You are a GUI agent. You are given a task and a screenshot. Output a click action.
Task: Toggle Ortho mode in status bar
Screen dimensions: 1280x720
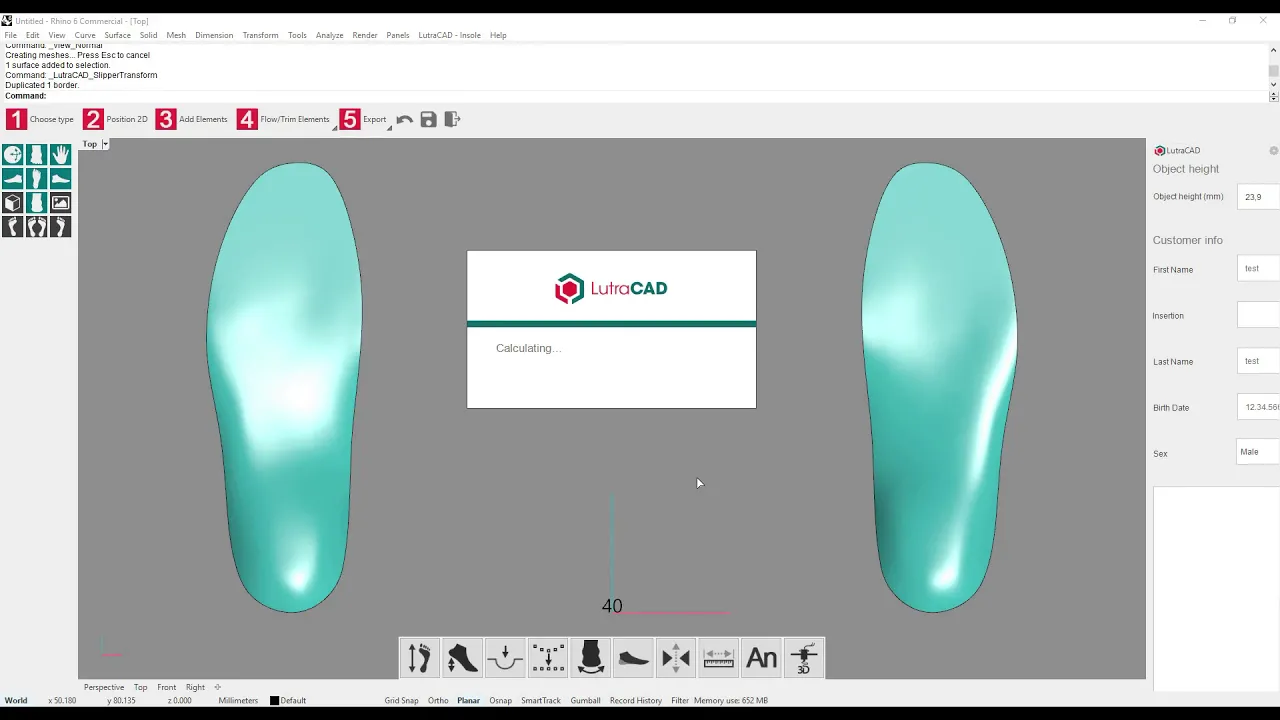[438, 700]
